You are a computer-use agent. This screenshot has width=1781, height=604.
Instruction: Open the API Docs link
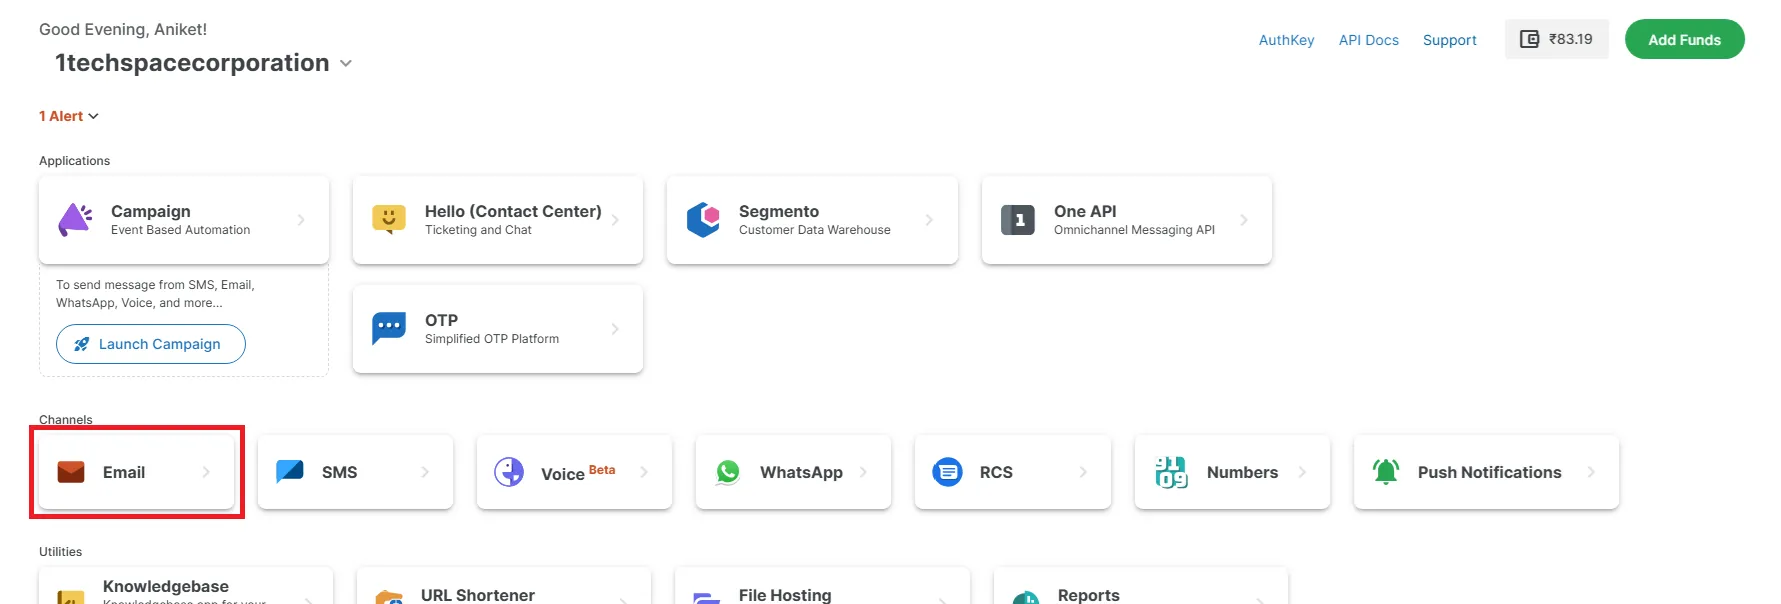click(1369, 40)
